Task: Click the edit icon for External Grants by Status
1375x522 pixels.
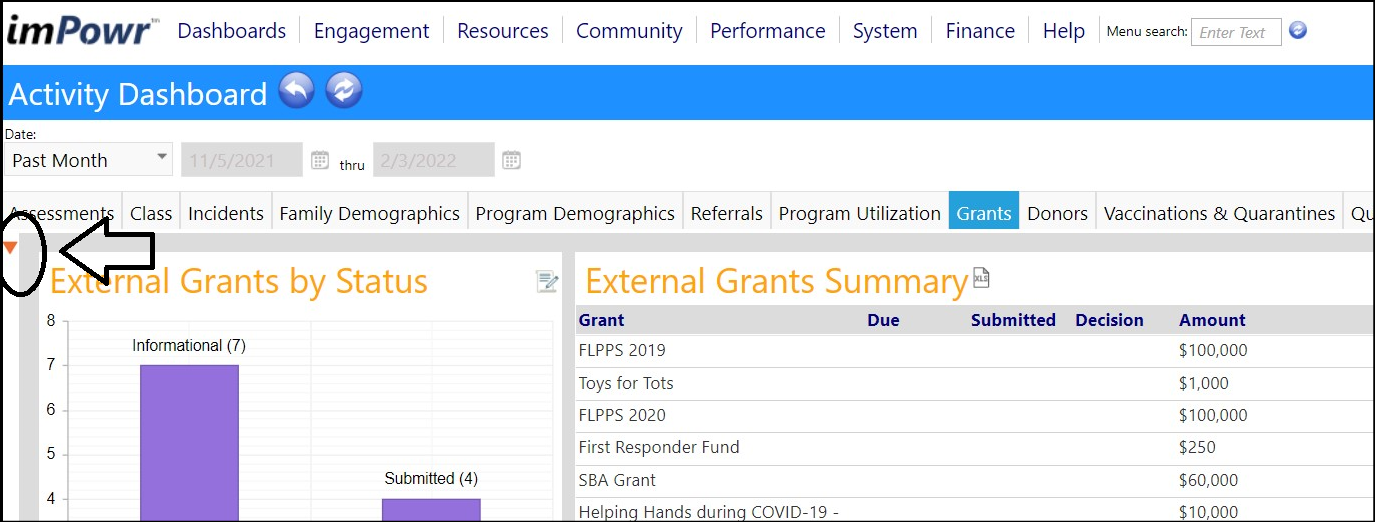Action: pyautogui.click(x=547, y=282)
